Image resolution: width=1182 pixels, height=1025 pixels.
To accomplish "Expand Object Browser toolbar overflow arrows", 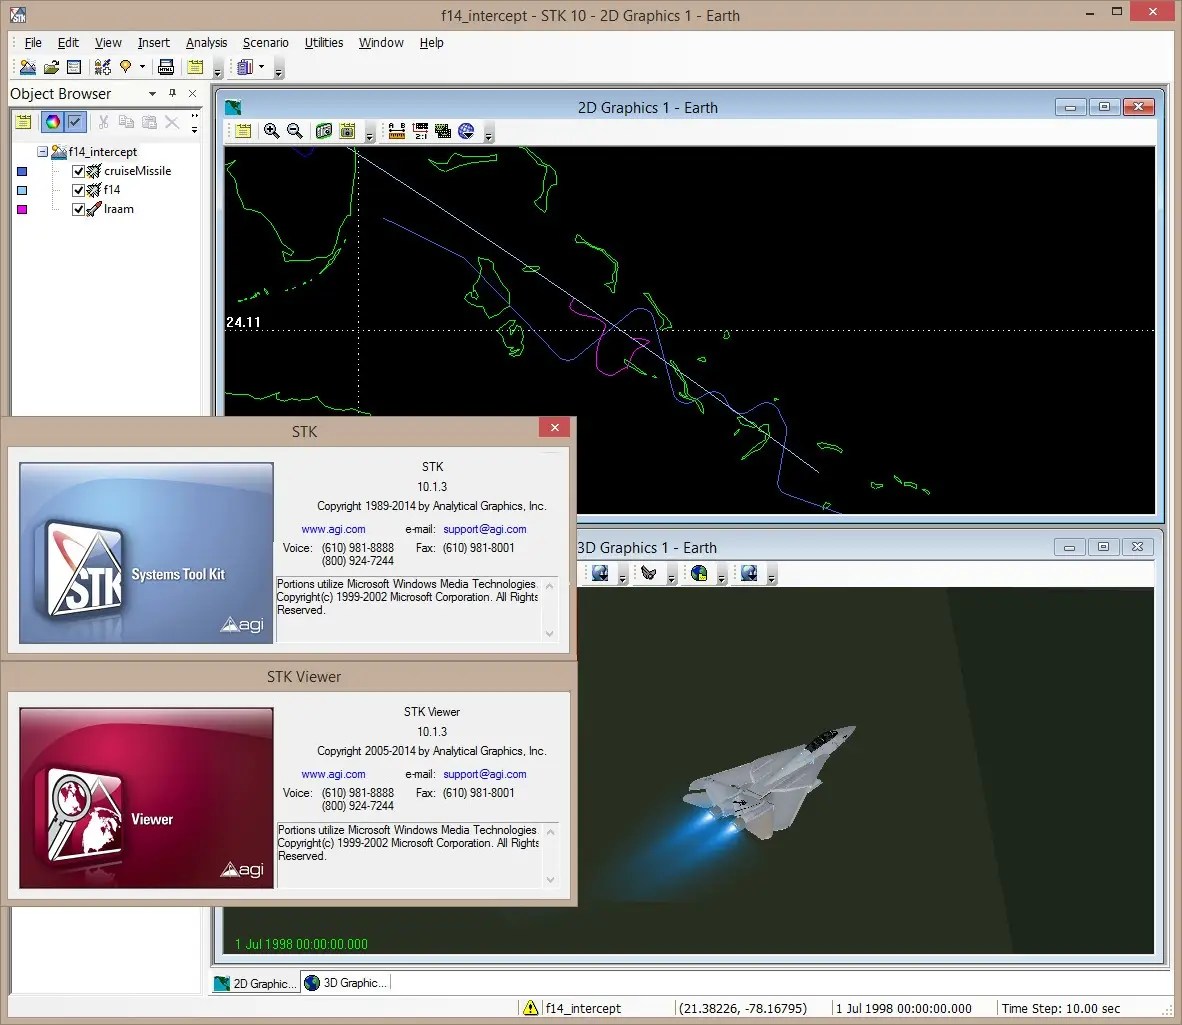I will pos(194,122).
